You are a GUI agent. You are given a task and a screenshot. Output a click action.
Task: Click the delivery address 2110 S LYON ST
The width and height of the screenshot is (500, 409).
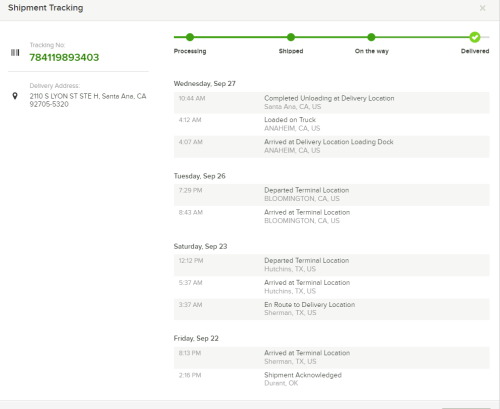click(x=88, y=100)
